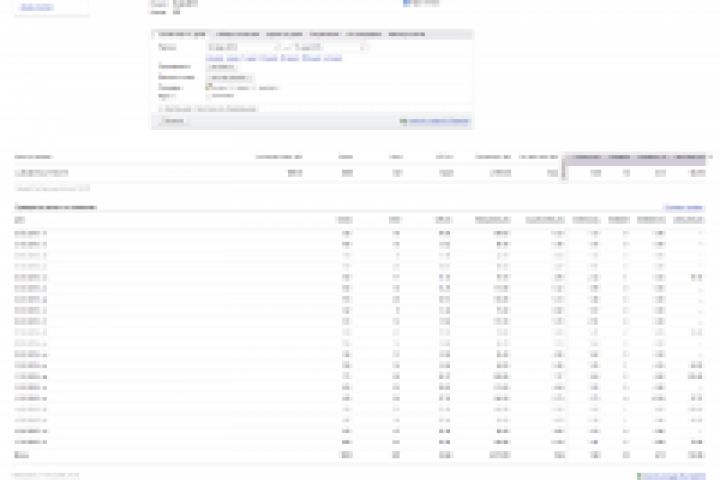Open the blue export link beside green icon
Image resolution: width=720 pixels, height=480 pixels.
click(x=439, y=121)
